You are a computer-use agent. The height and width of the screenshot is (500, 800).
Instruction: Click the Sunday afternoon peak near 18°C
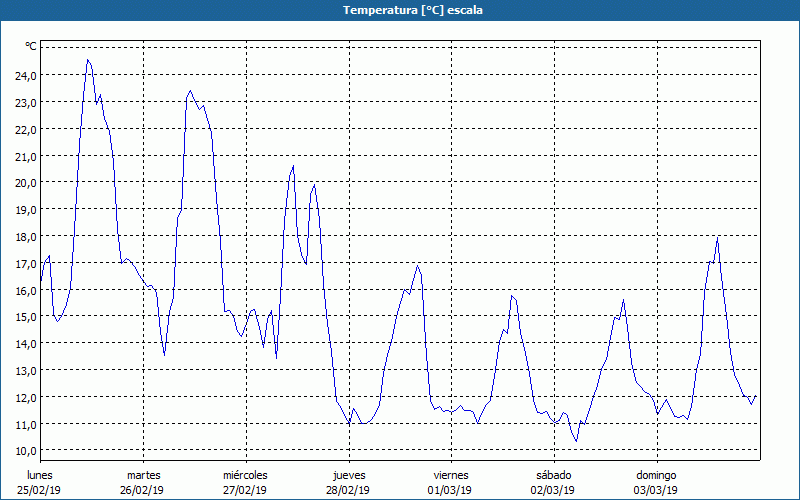(717, 238)
